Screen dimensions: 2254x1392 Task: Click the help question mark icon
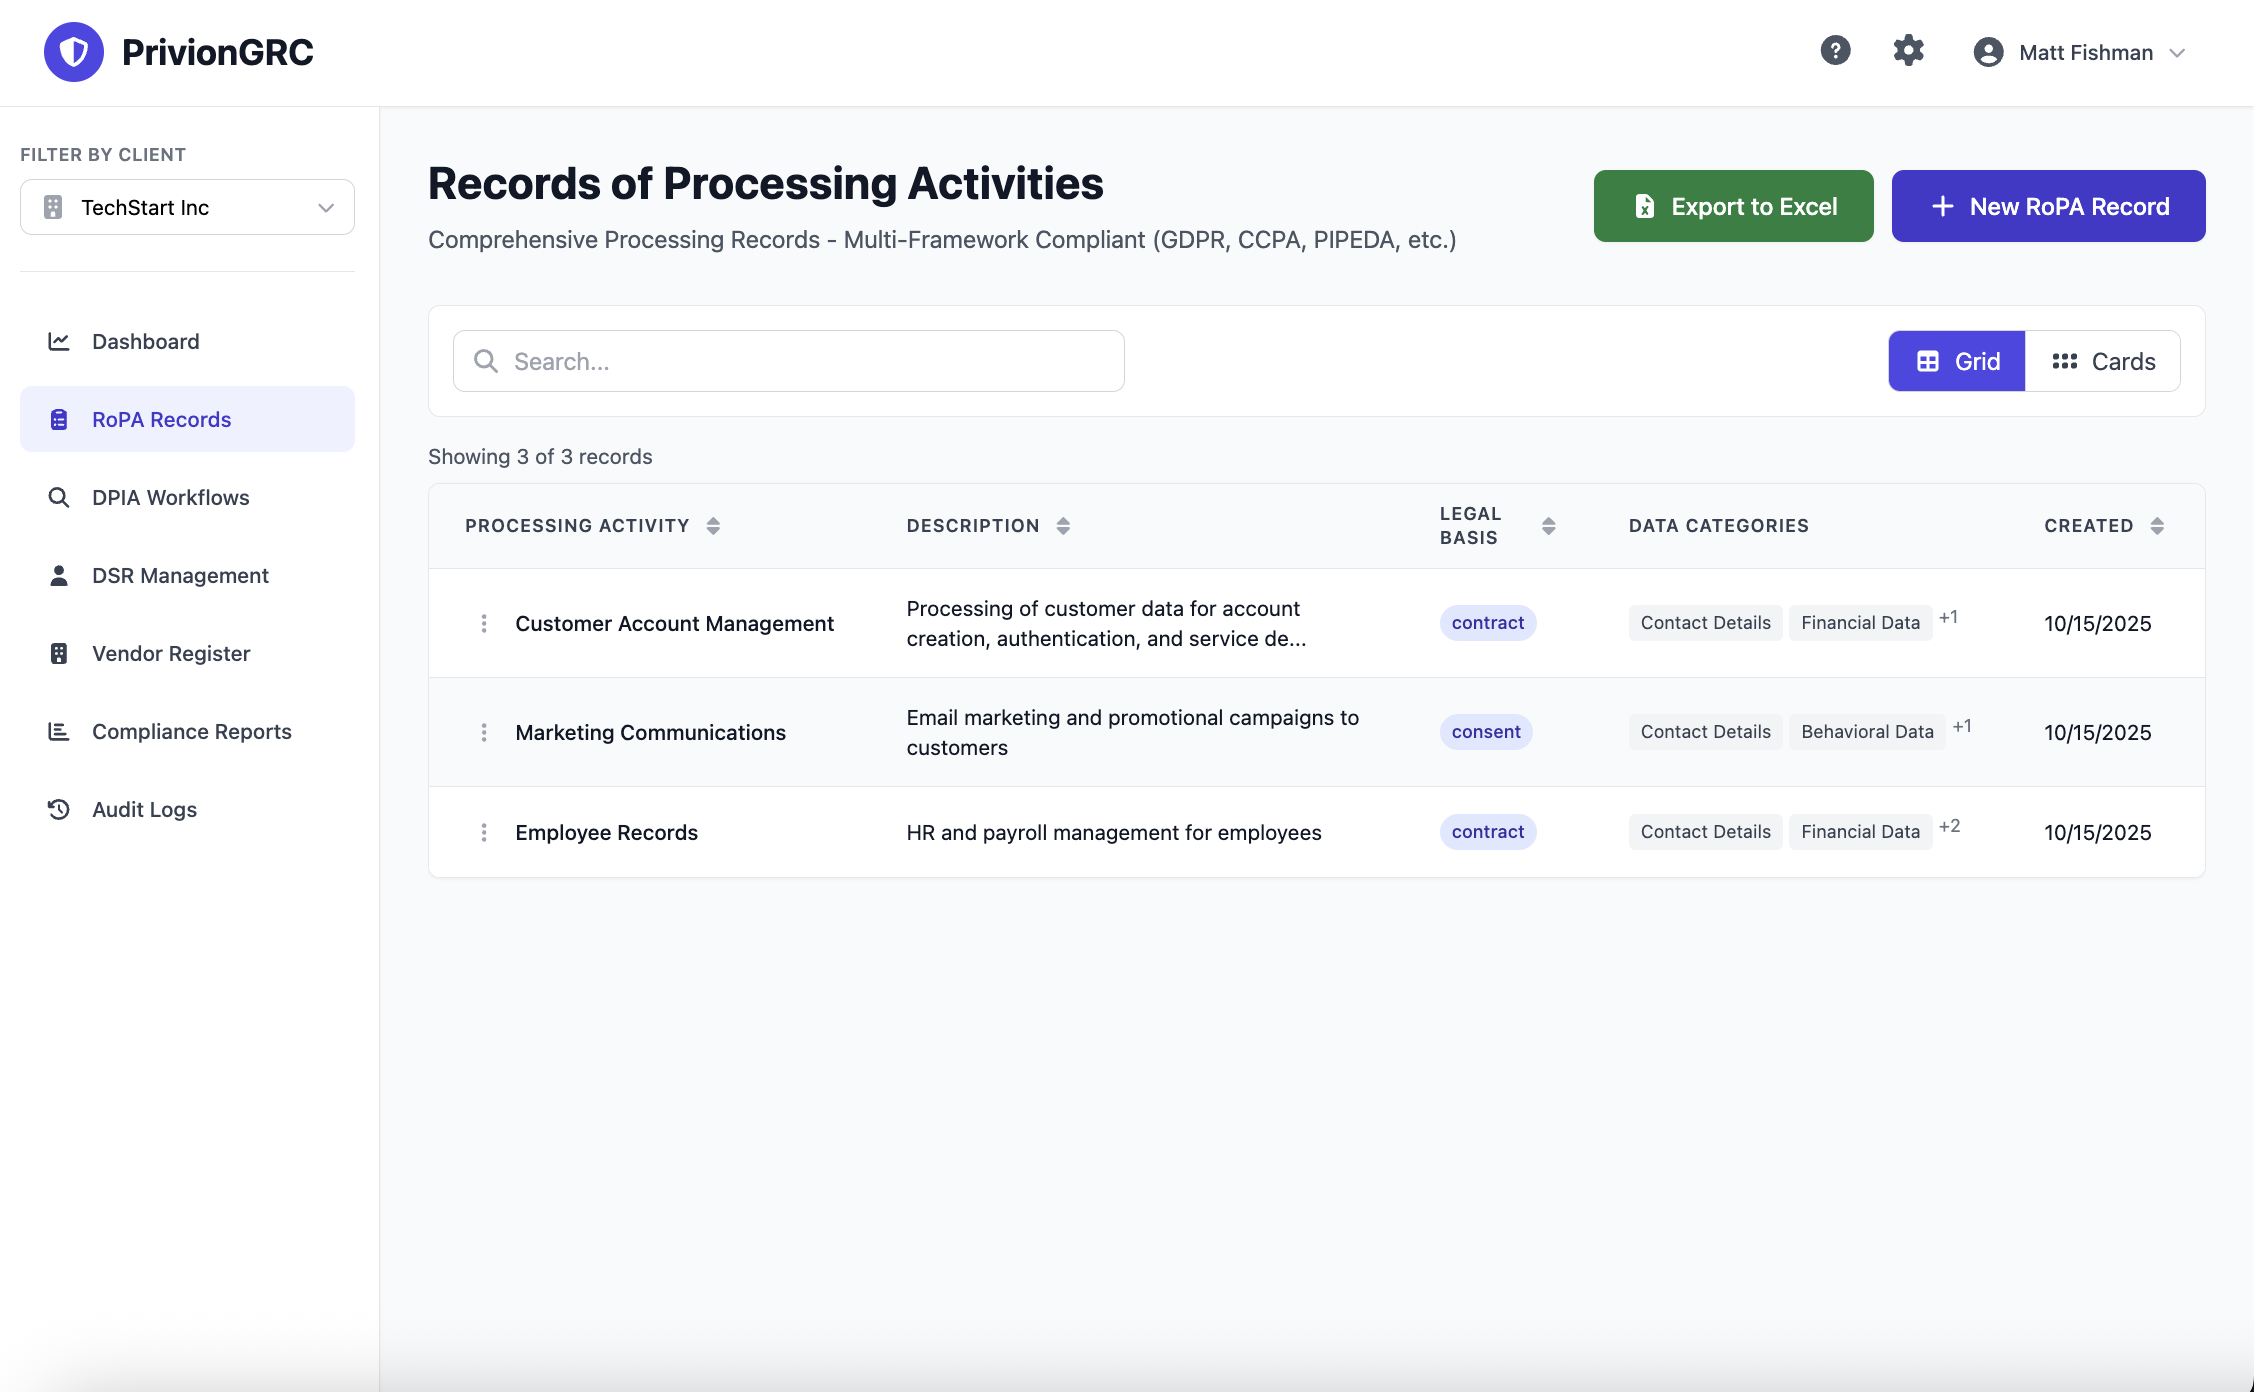pos(1835,51)
